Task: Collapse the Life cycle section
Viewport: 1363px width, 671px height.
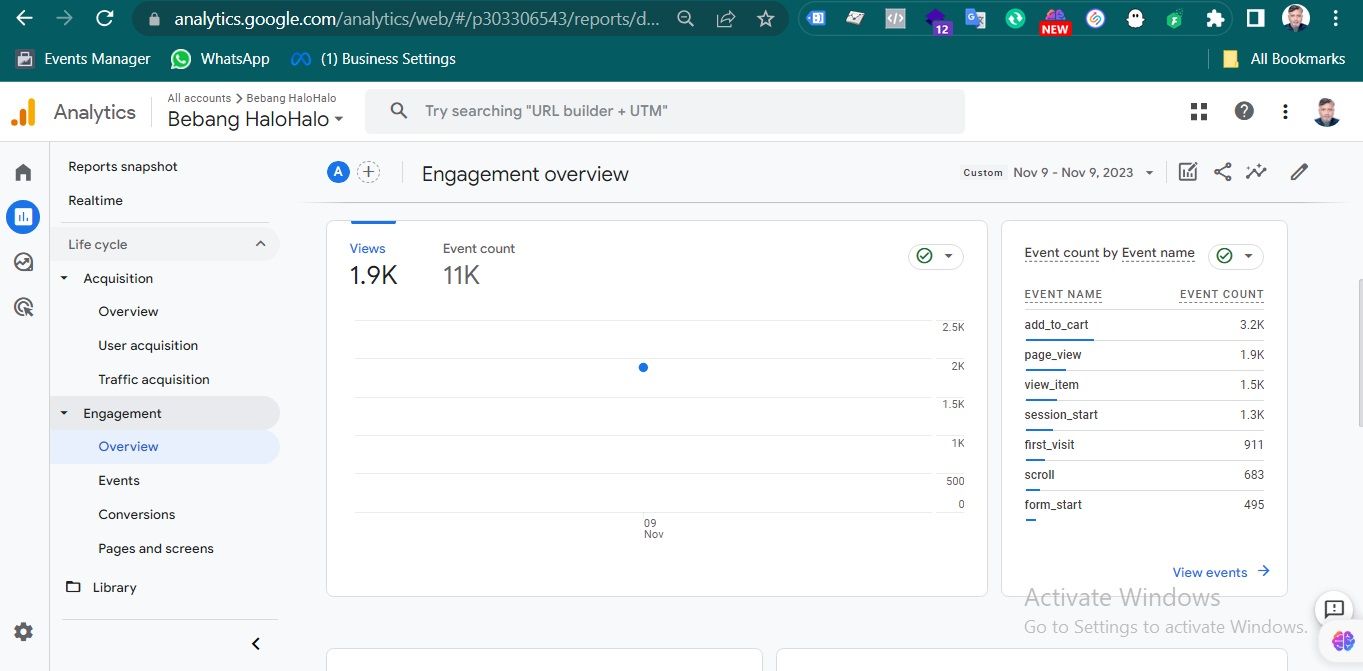Action: (260, 244)
